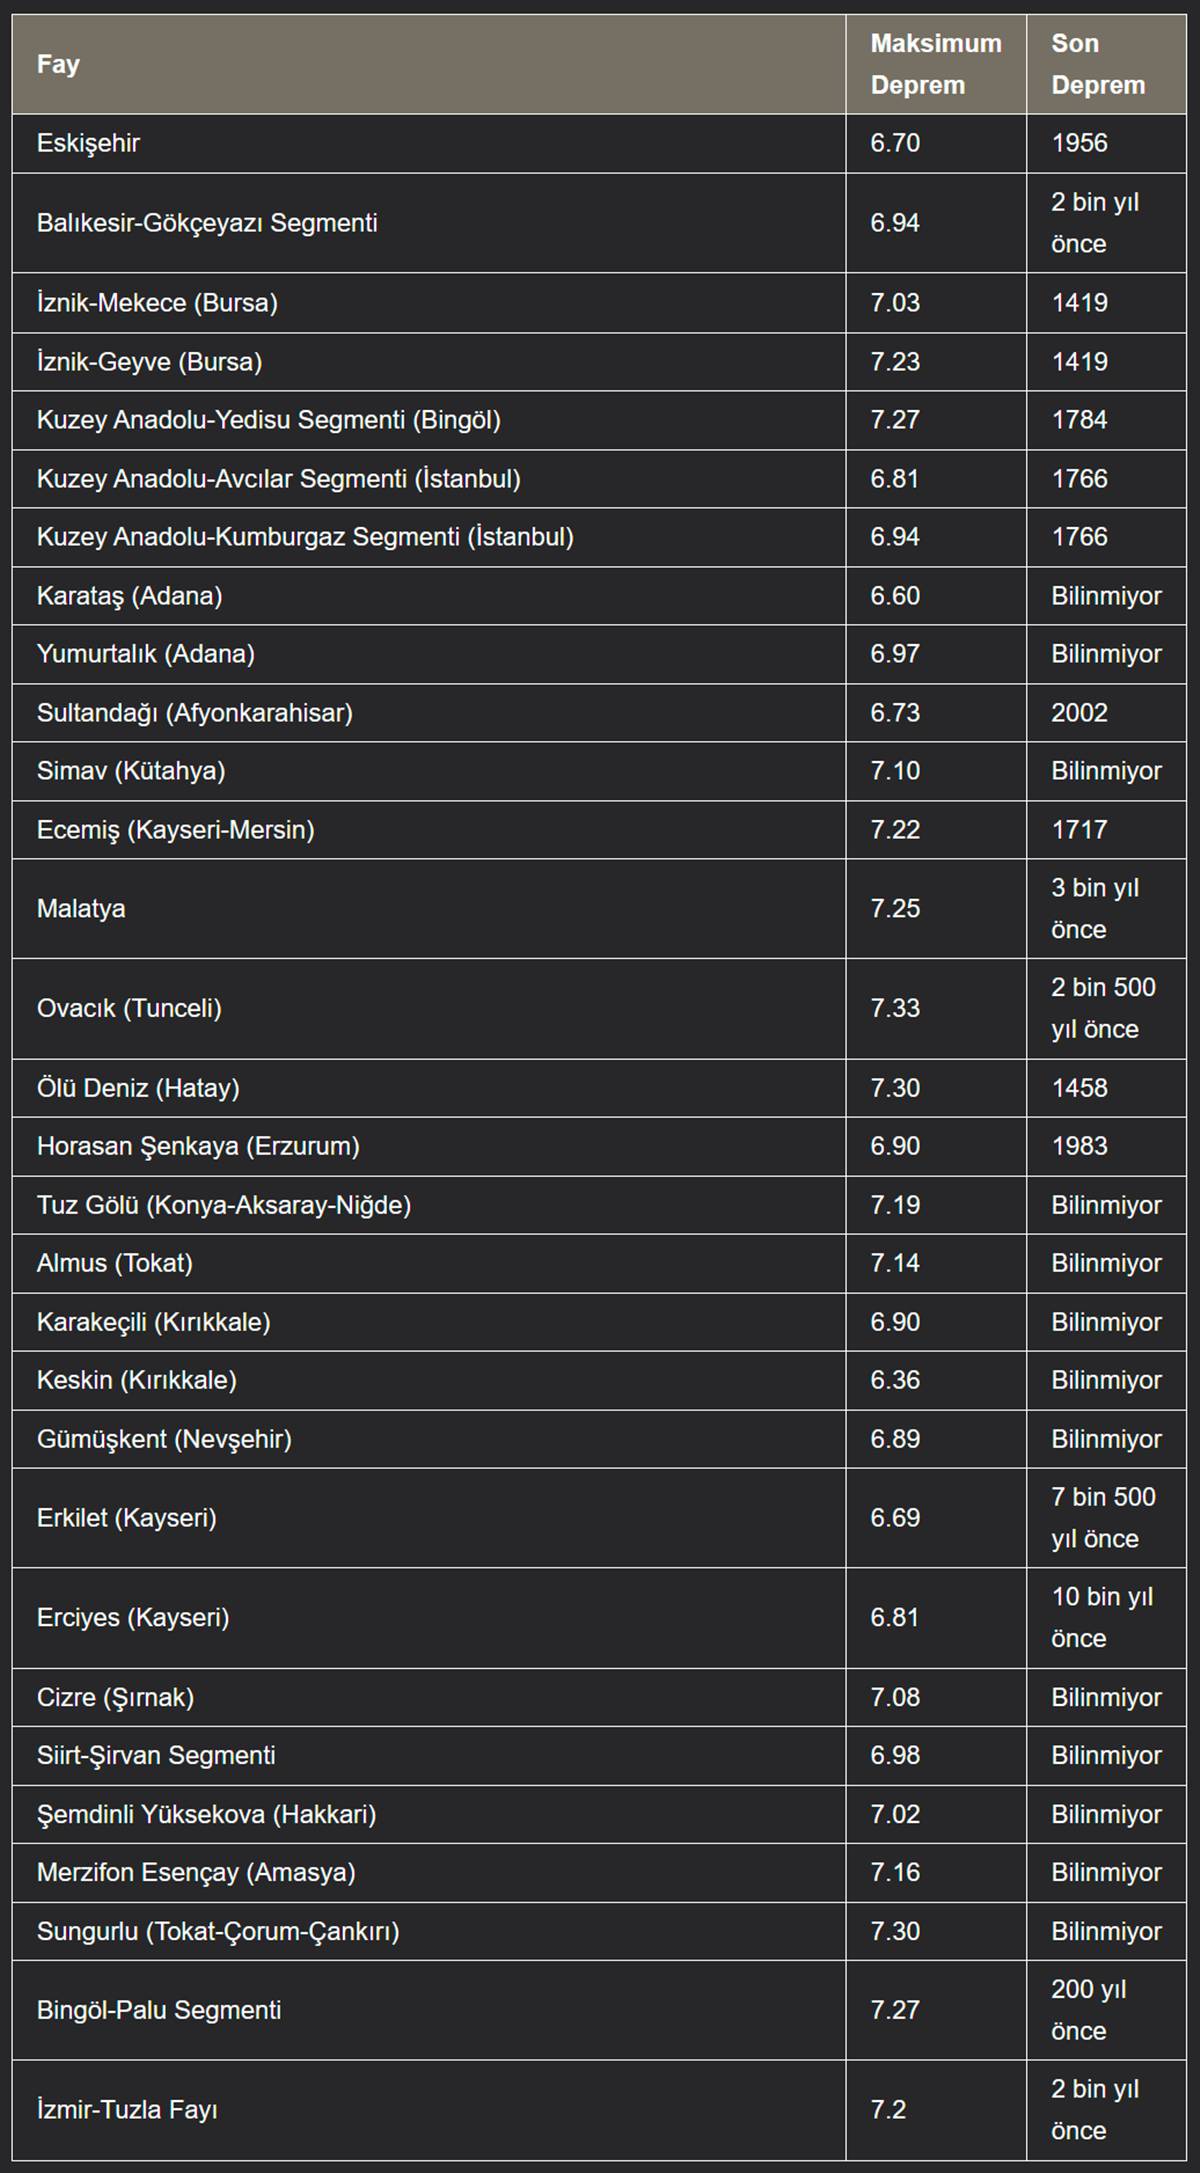Click the Şemdinli Yüksekova (Hakkari) cell
The width and height of the screenshot is (1200, 2173).
tap(206, 1814)
